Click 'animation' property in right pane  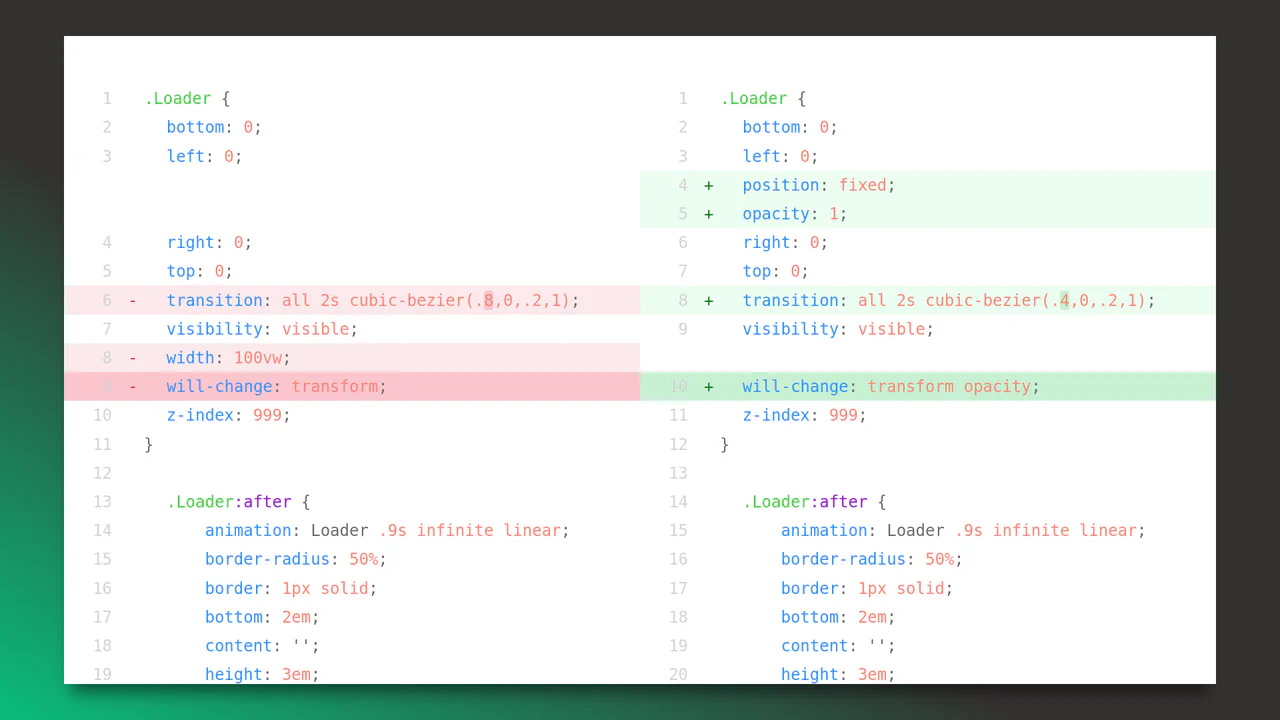(824, 530)
